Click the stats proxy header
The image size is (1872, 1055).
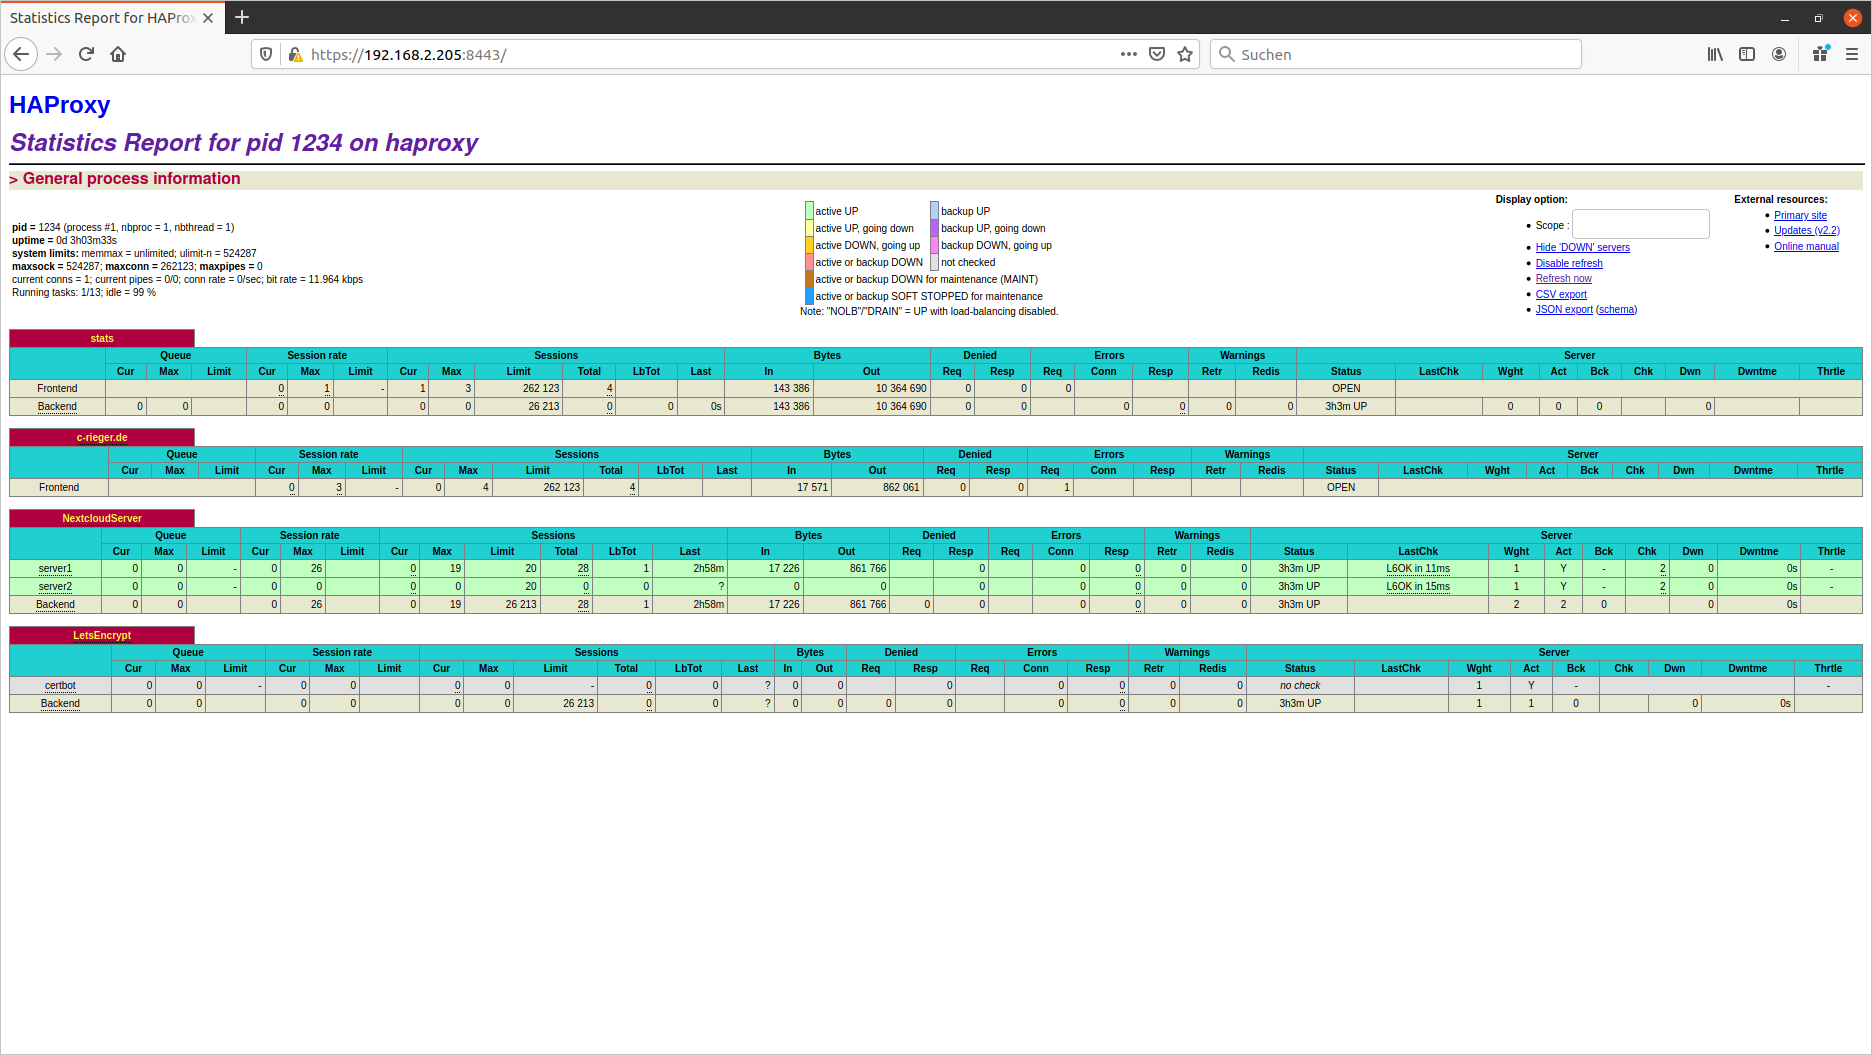pos(102,338)
